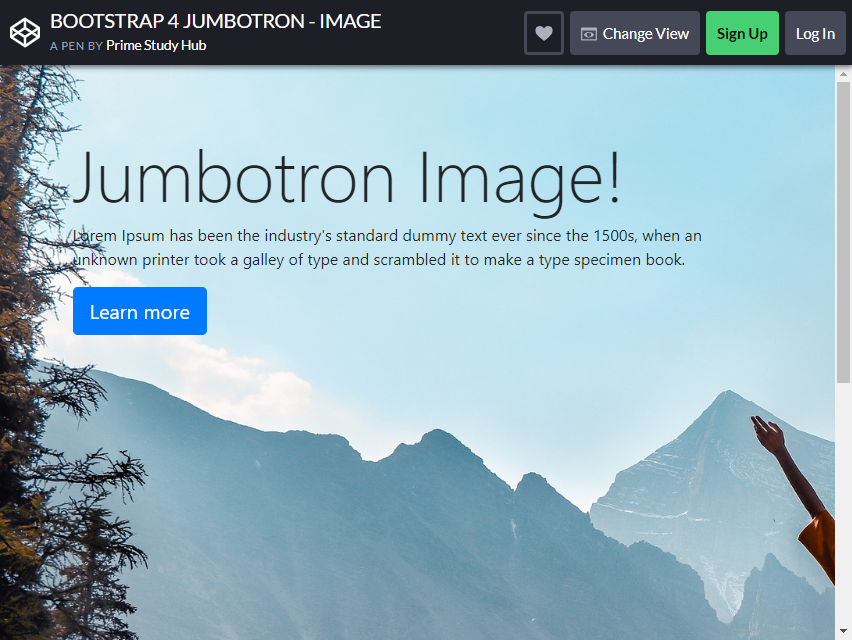Click the scrollbar down arrow

pyautogui.click(x=843, y=631)
